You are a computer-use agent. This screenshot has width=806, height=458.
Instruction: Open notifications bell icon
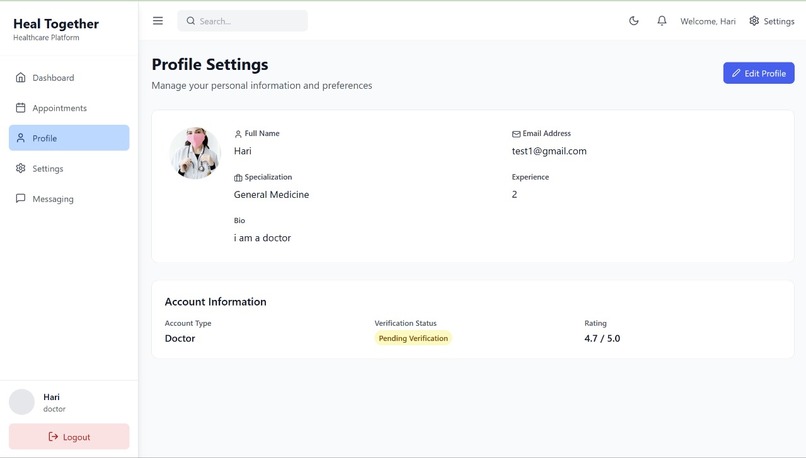(662, 21)
